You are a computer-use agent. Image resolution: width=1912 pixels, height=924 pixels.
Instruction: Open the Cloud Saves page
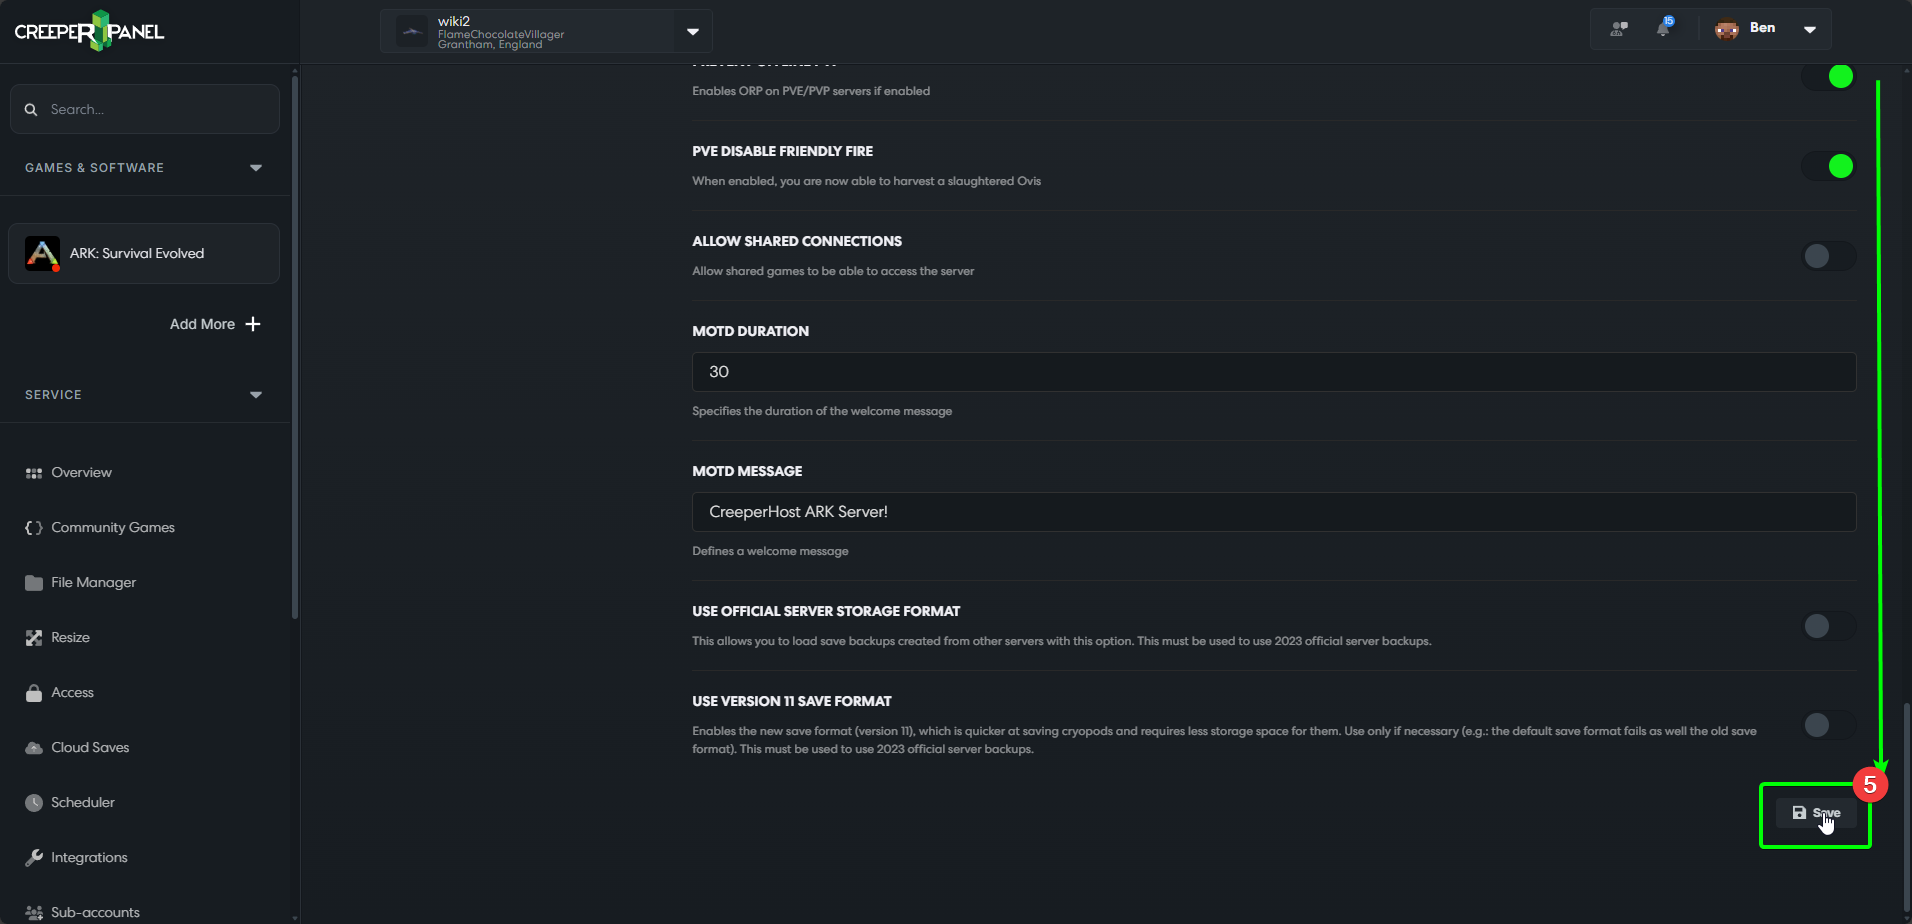(x=90, y=747)
